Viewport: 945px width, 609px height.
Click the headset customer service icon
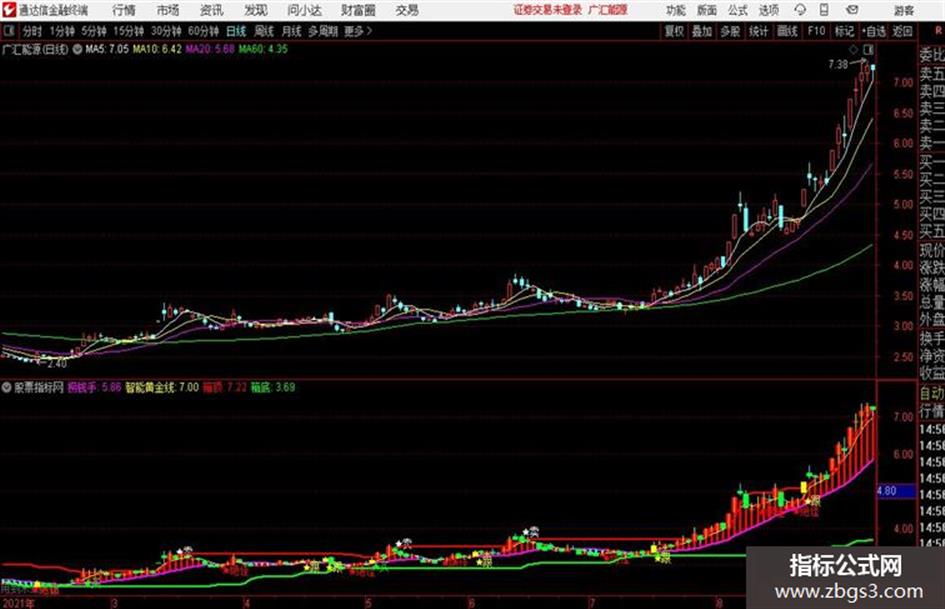pyautogui.click(x=800, y=10)
